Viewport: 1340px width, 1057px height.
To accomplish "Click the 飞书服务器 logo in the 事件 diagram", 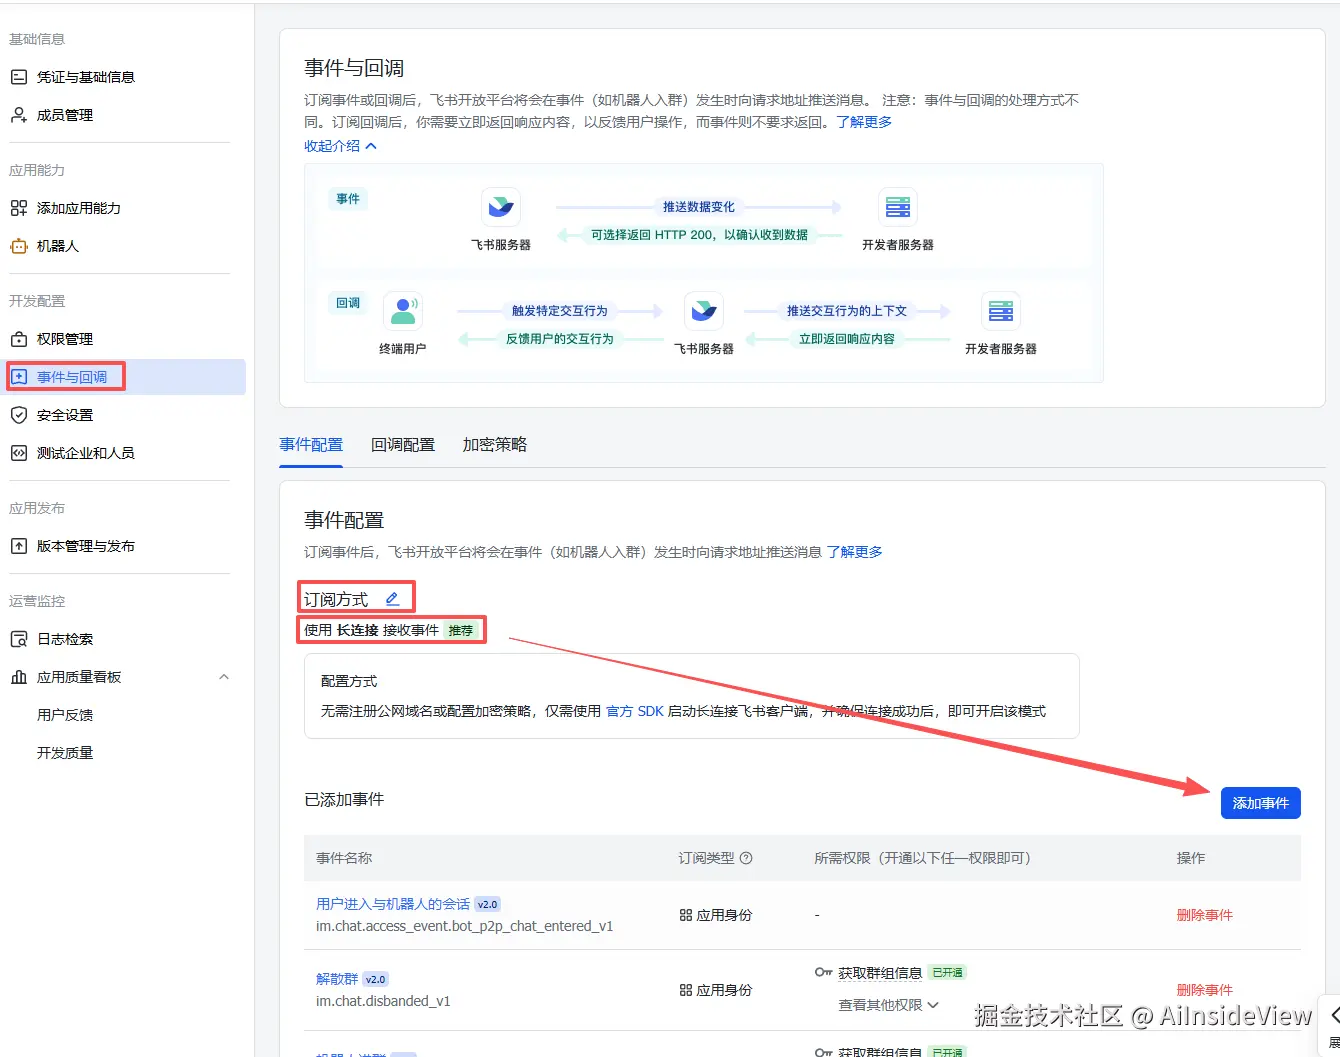I will [501, 207].
